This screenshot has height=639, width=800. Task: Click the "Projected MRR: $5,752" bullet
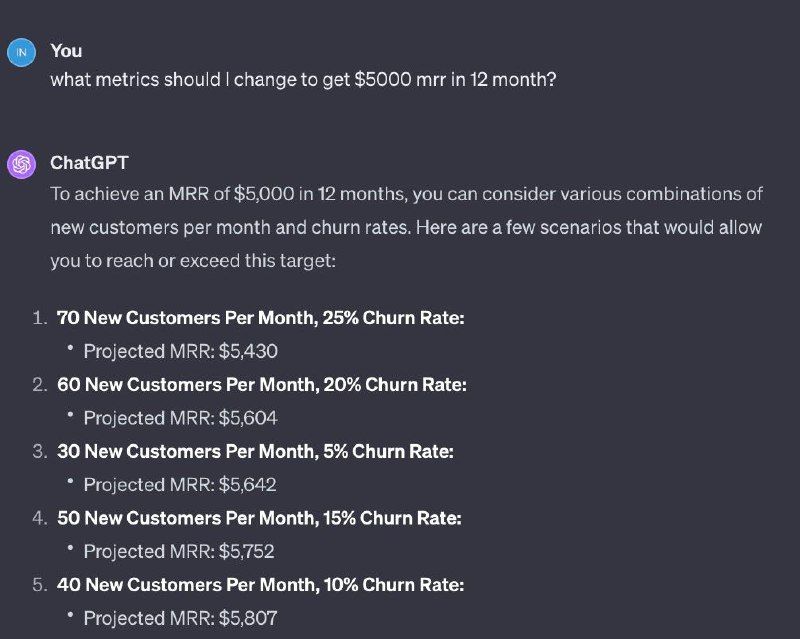click(179, 551)
